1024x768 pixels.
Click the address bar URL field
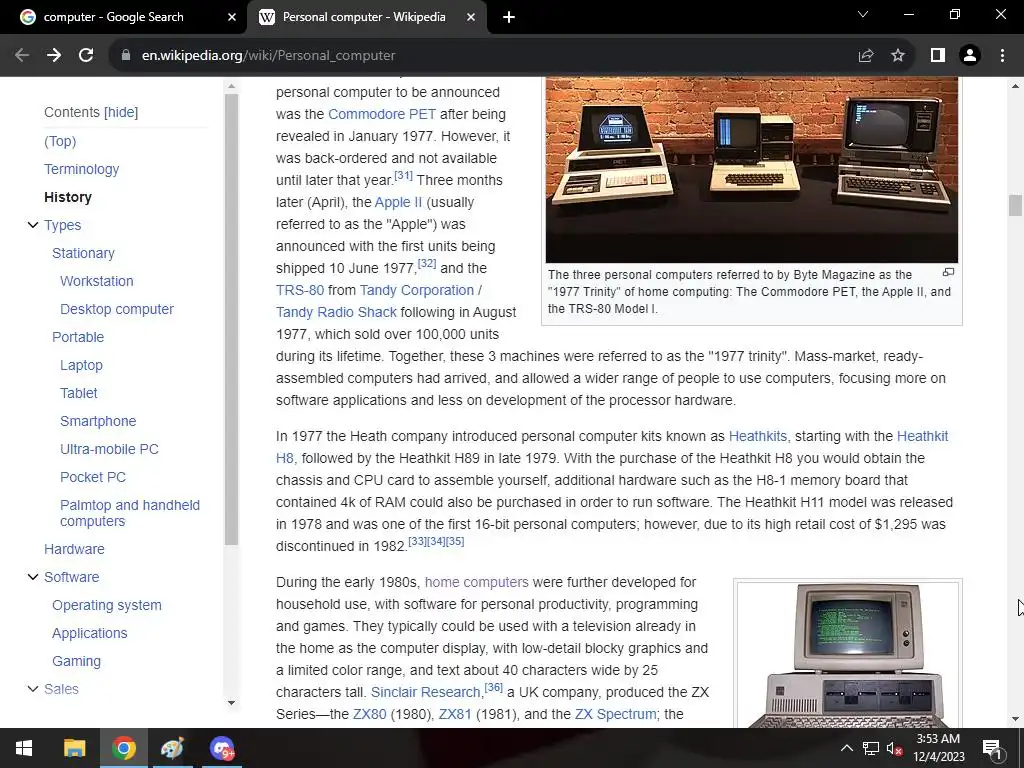[481, 56]
